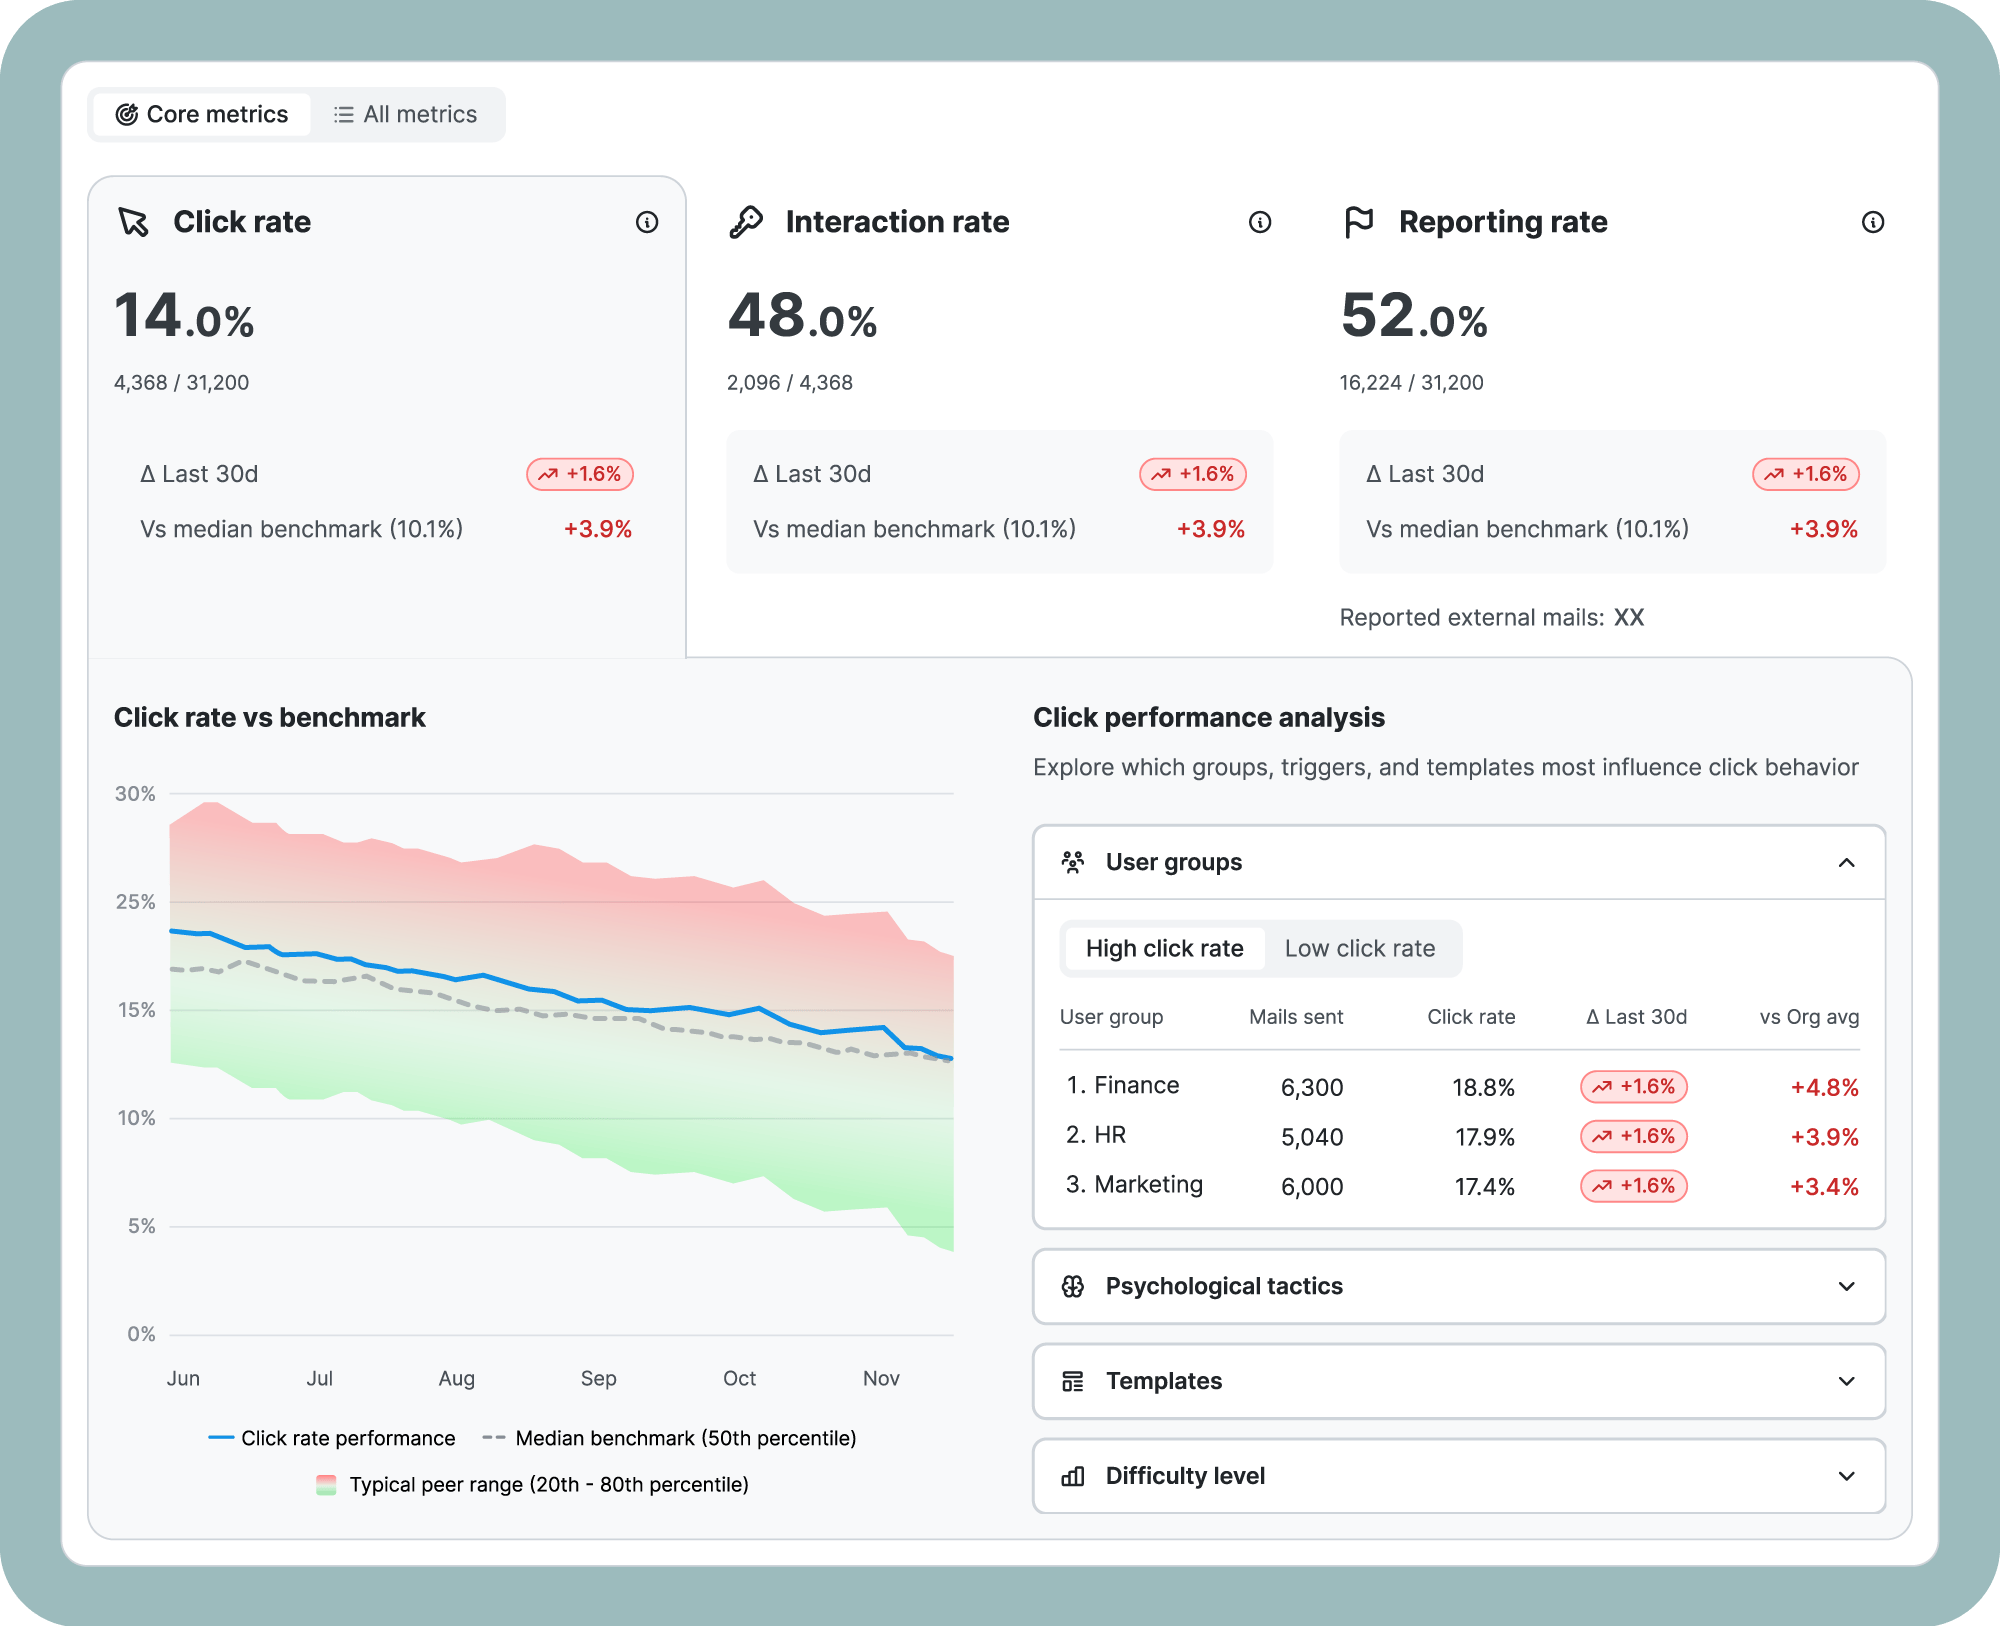Image resolution: width=2000 pixels, height=1626 pixels.
Task: Open the All metrics tab
Action: [x=406, y=115]
